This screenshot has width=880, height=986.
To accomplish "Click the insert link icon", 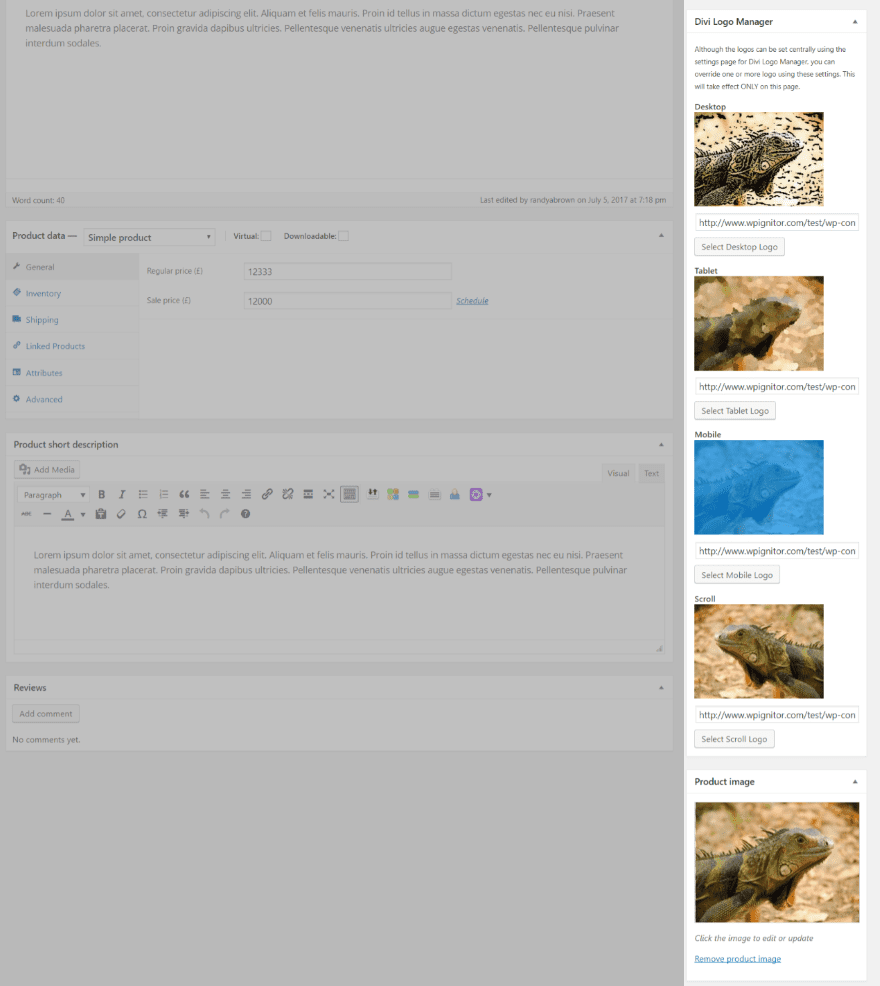I will point(267,494).
